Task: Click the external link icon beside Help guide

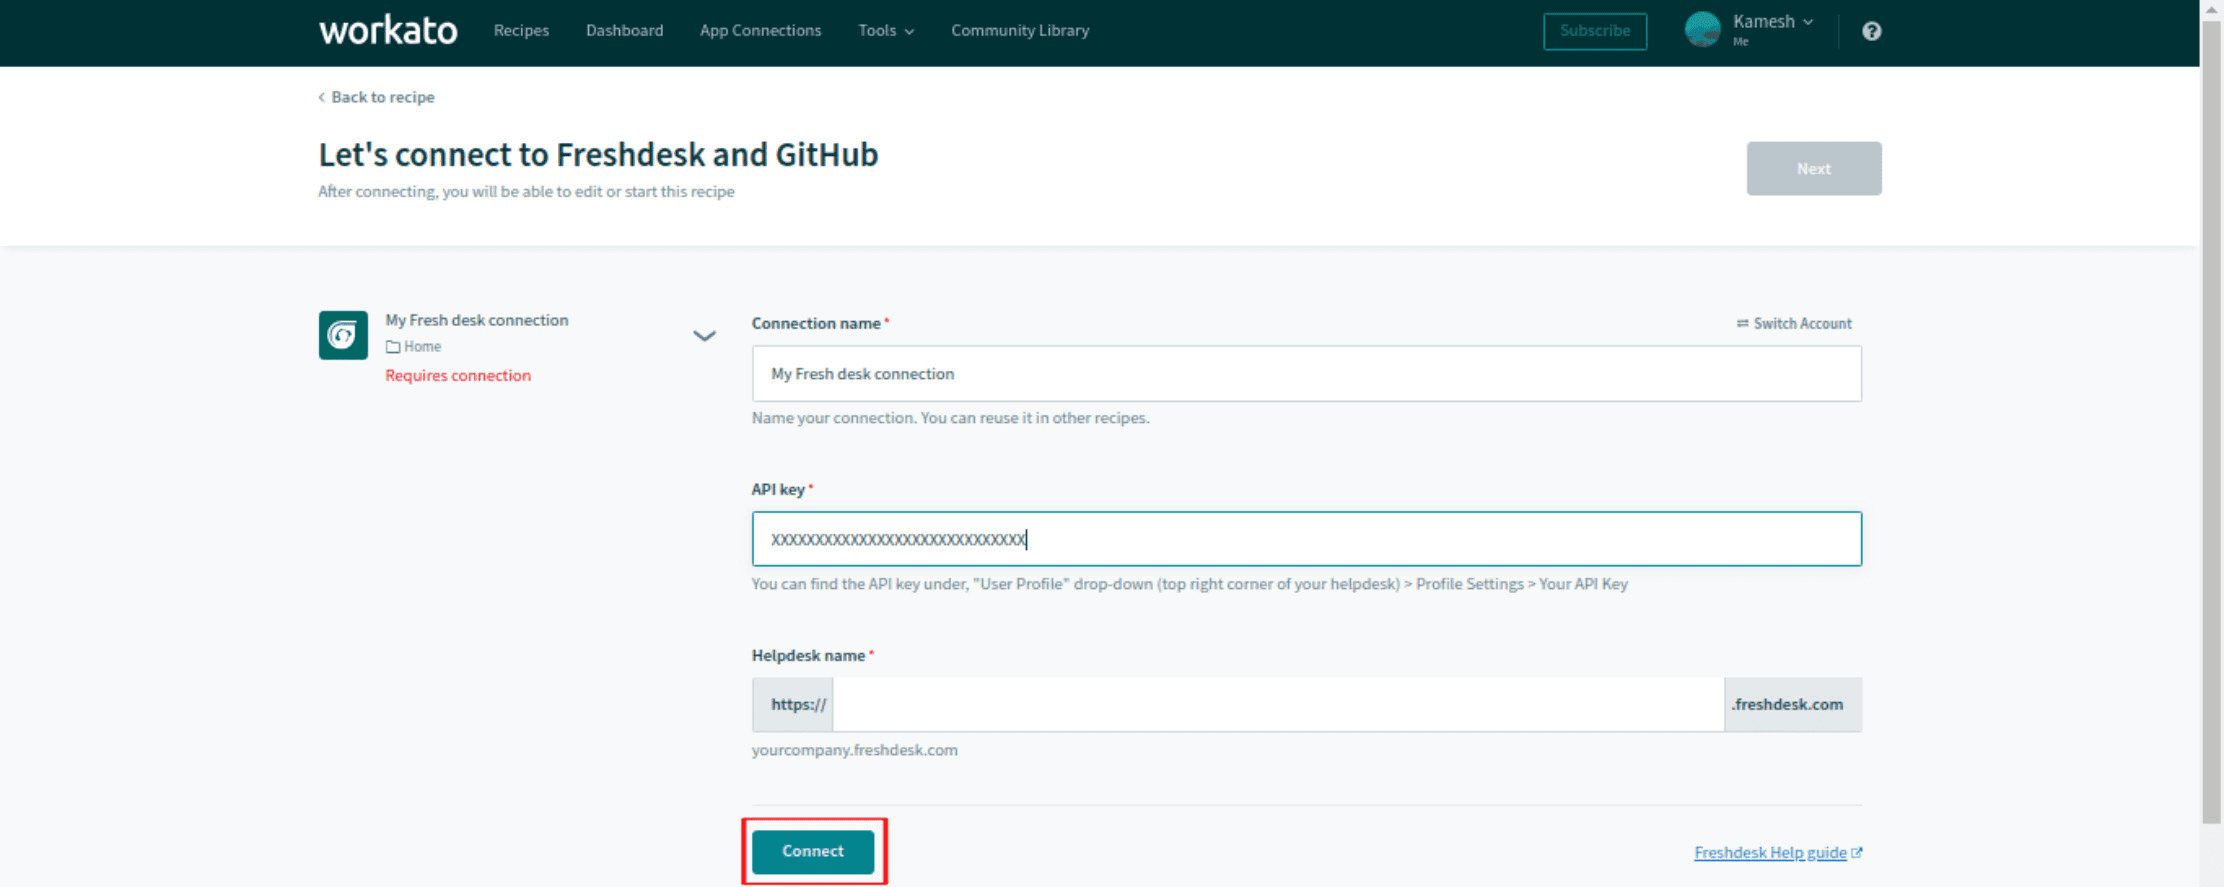Action: coord(1857,852)
